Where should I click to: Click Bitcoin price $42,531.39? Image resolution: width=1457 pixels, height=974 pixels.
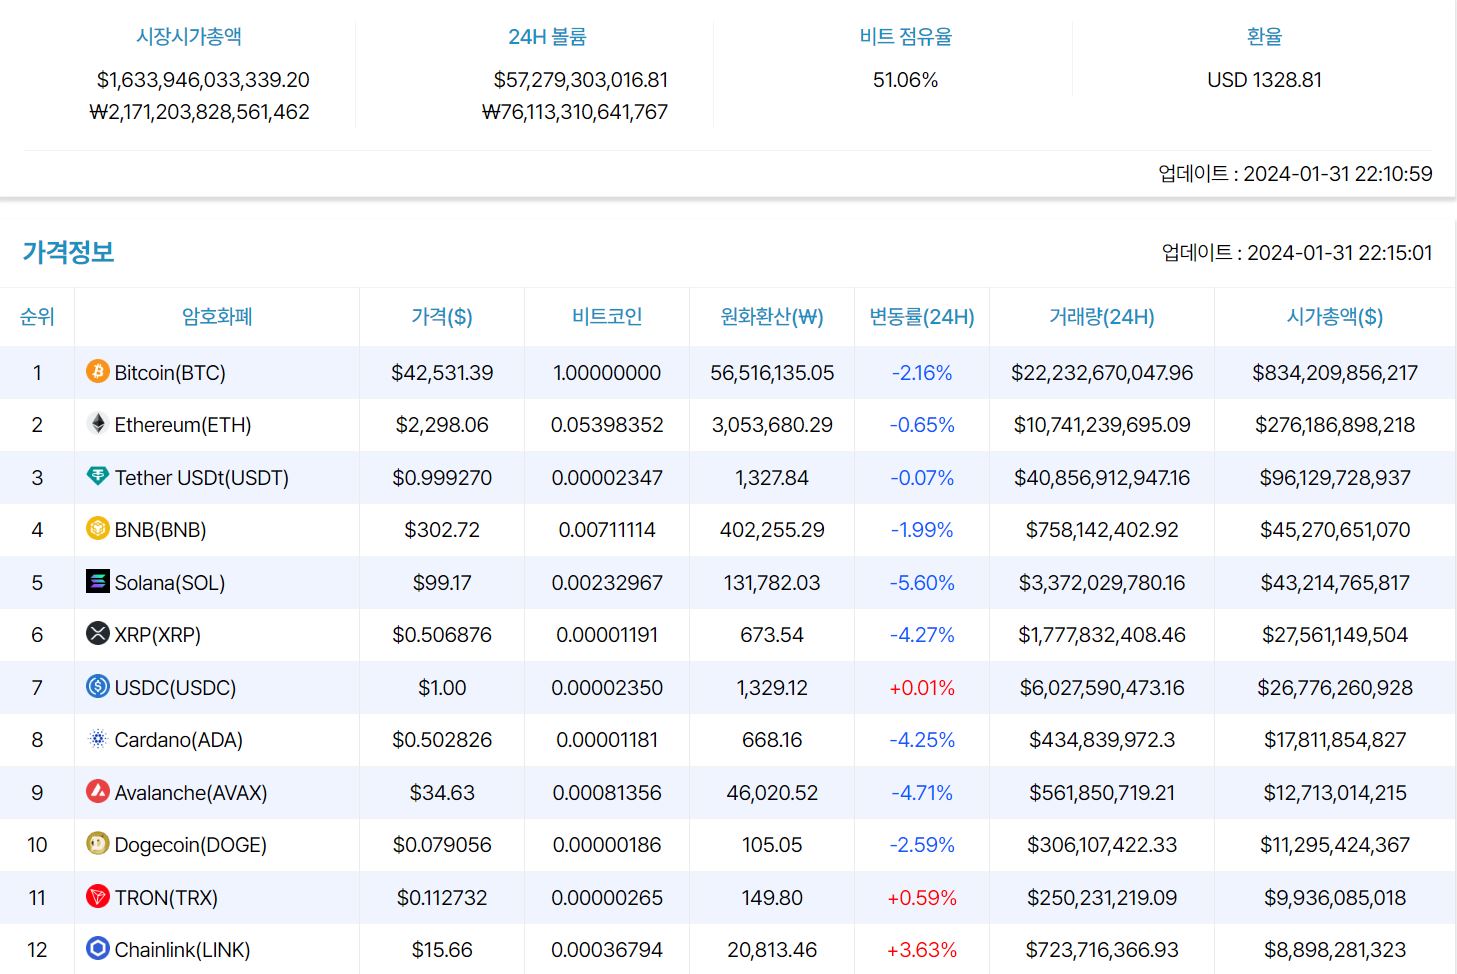click(x=442, y=373)
